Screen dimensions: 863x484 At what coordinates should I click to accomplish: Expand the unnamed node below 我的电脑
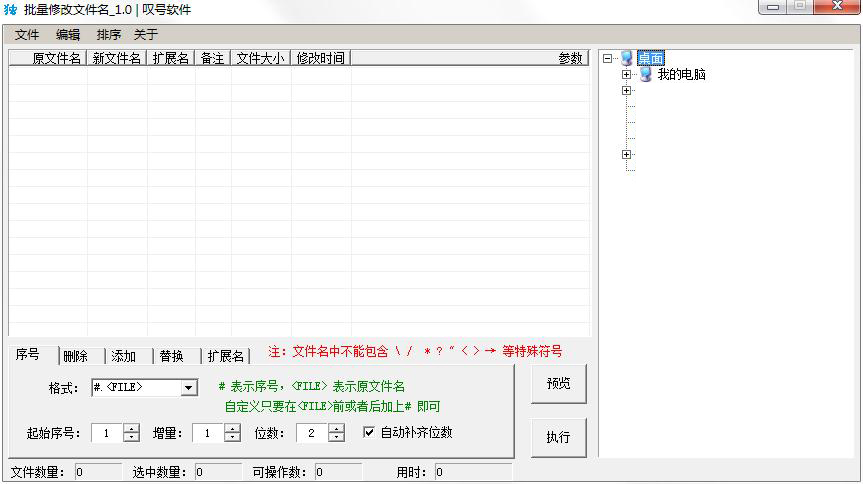[x=626, y=90]
